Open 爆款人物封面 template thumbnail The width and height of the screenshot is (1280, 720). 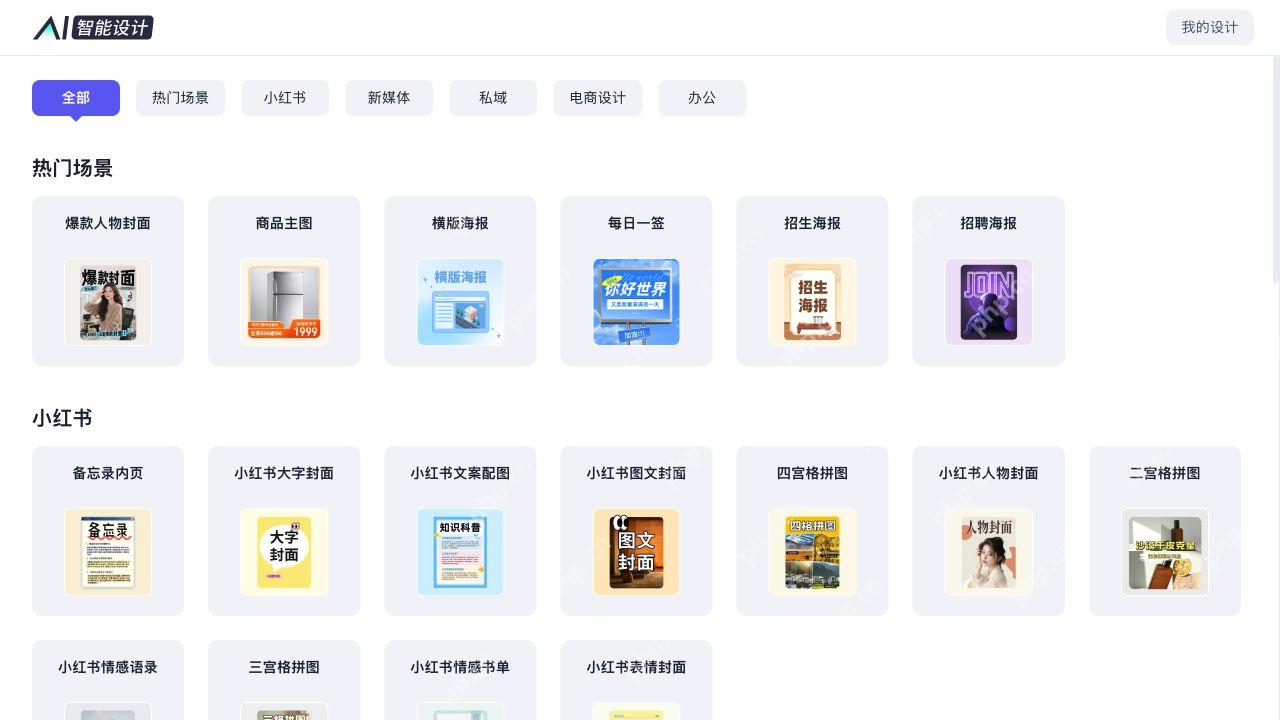(x=108, y=302)
